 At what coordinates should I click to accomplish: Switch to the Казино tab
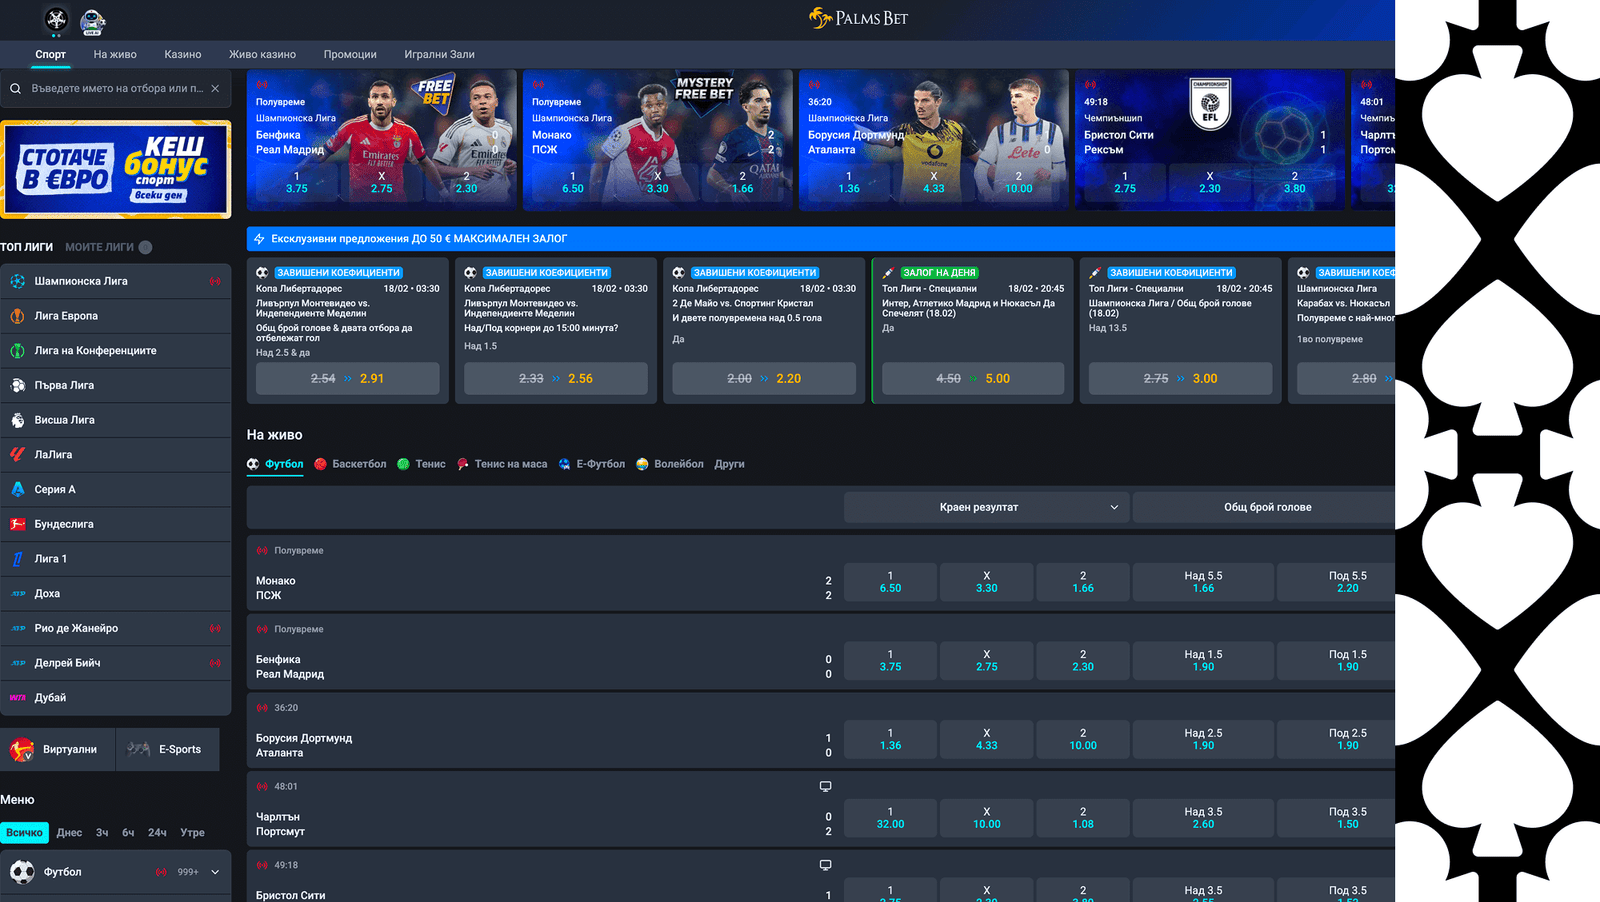[x=183, y=55]
